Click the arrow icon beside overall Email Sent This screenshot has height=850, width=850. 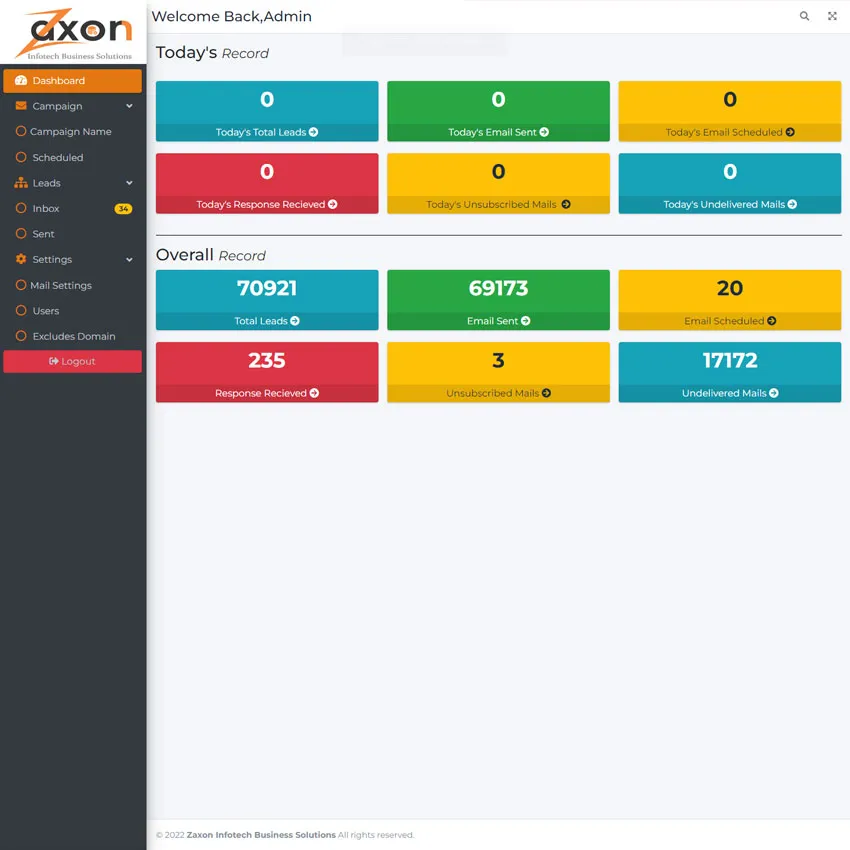tap(526, 321)
